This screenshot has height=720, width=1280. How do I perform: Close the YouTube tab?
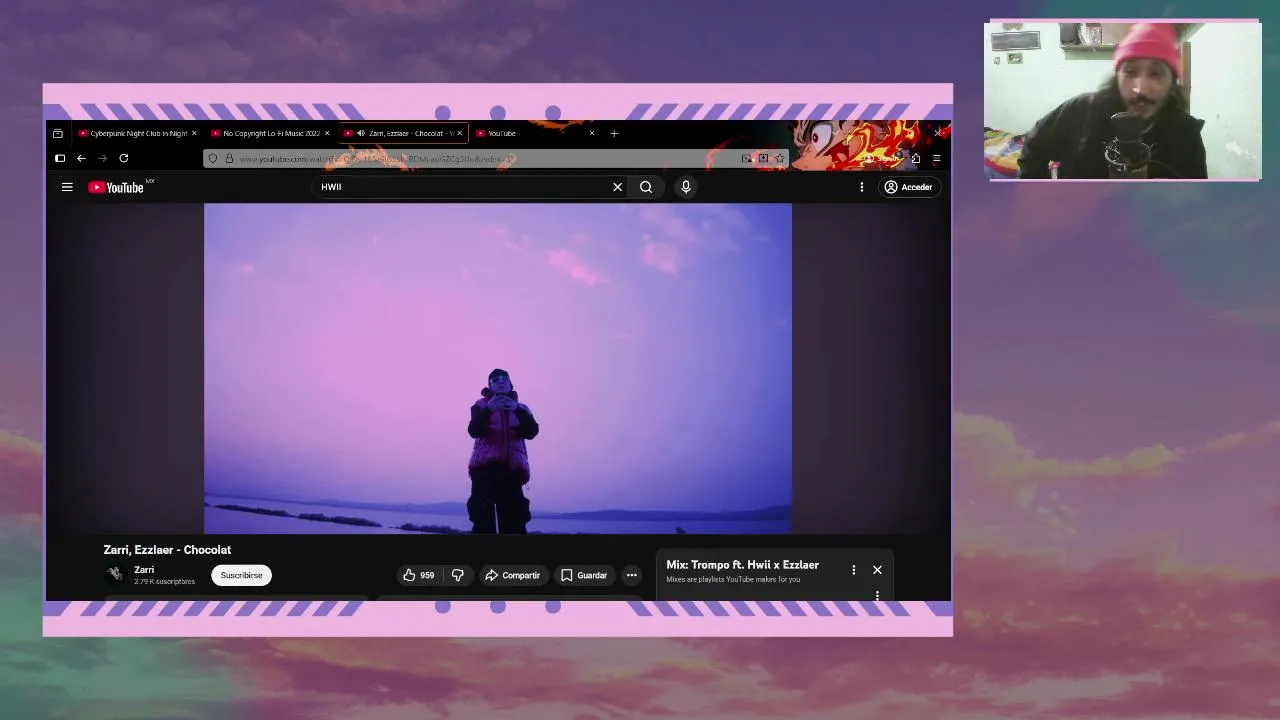pos(592,133)
